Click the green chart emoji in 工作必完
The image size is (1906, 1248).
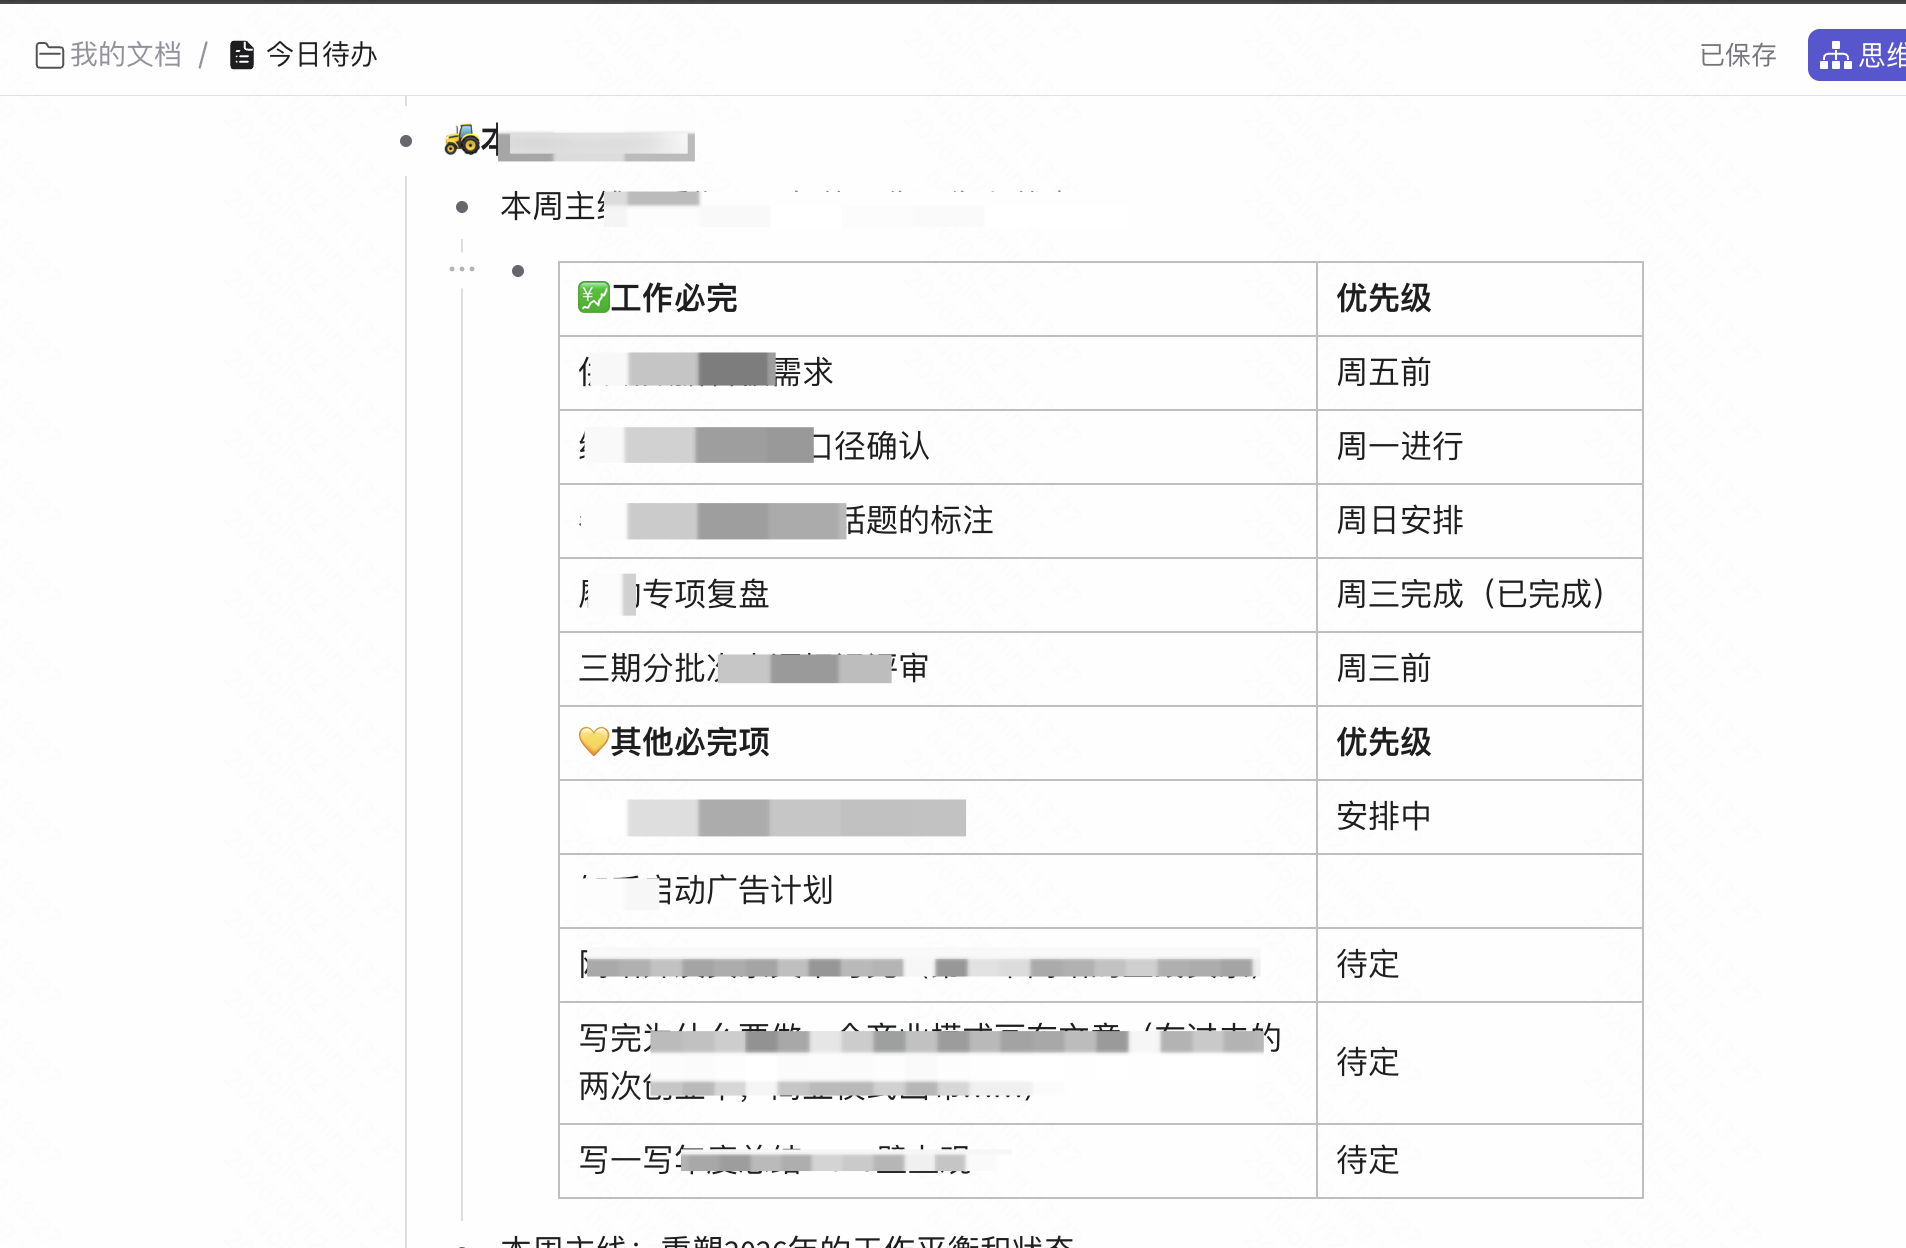pyautogui.click(x=593, y=298)
